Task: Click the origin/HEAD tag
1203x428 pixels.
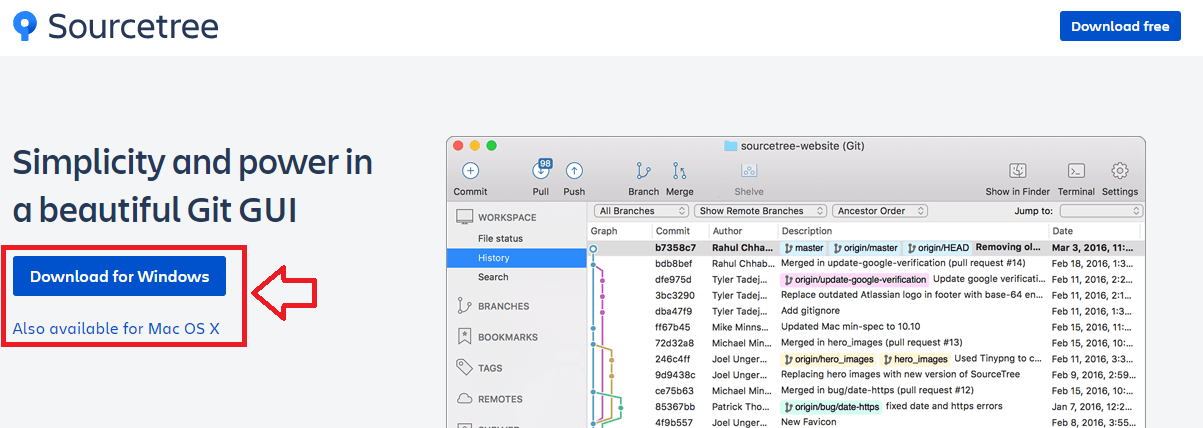Action: point(938,247)
